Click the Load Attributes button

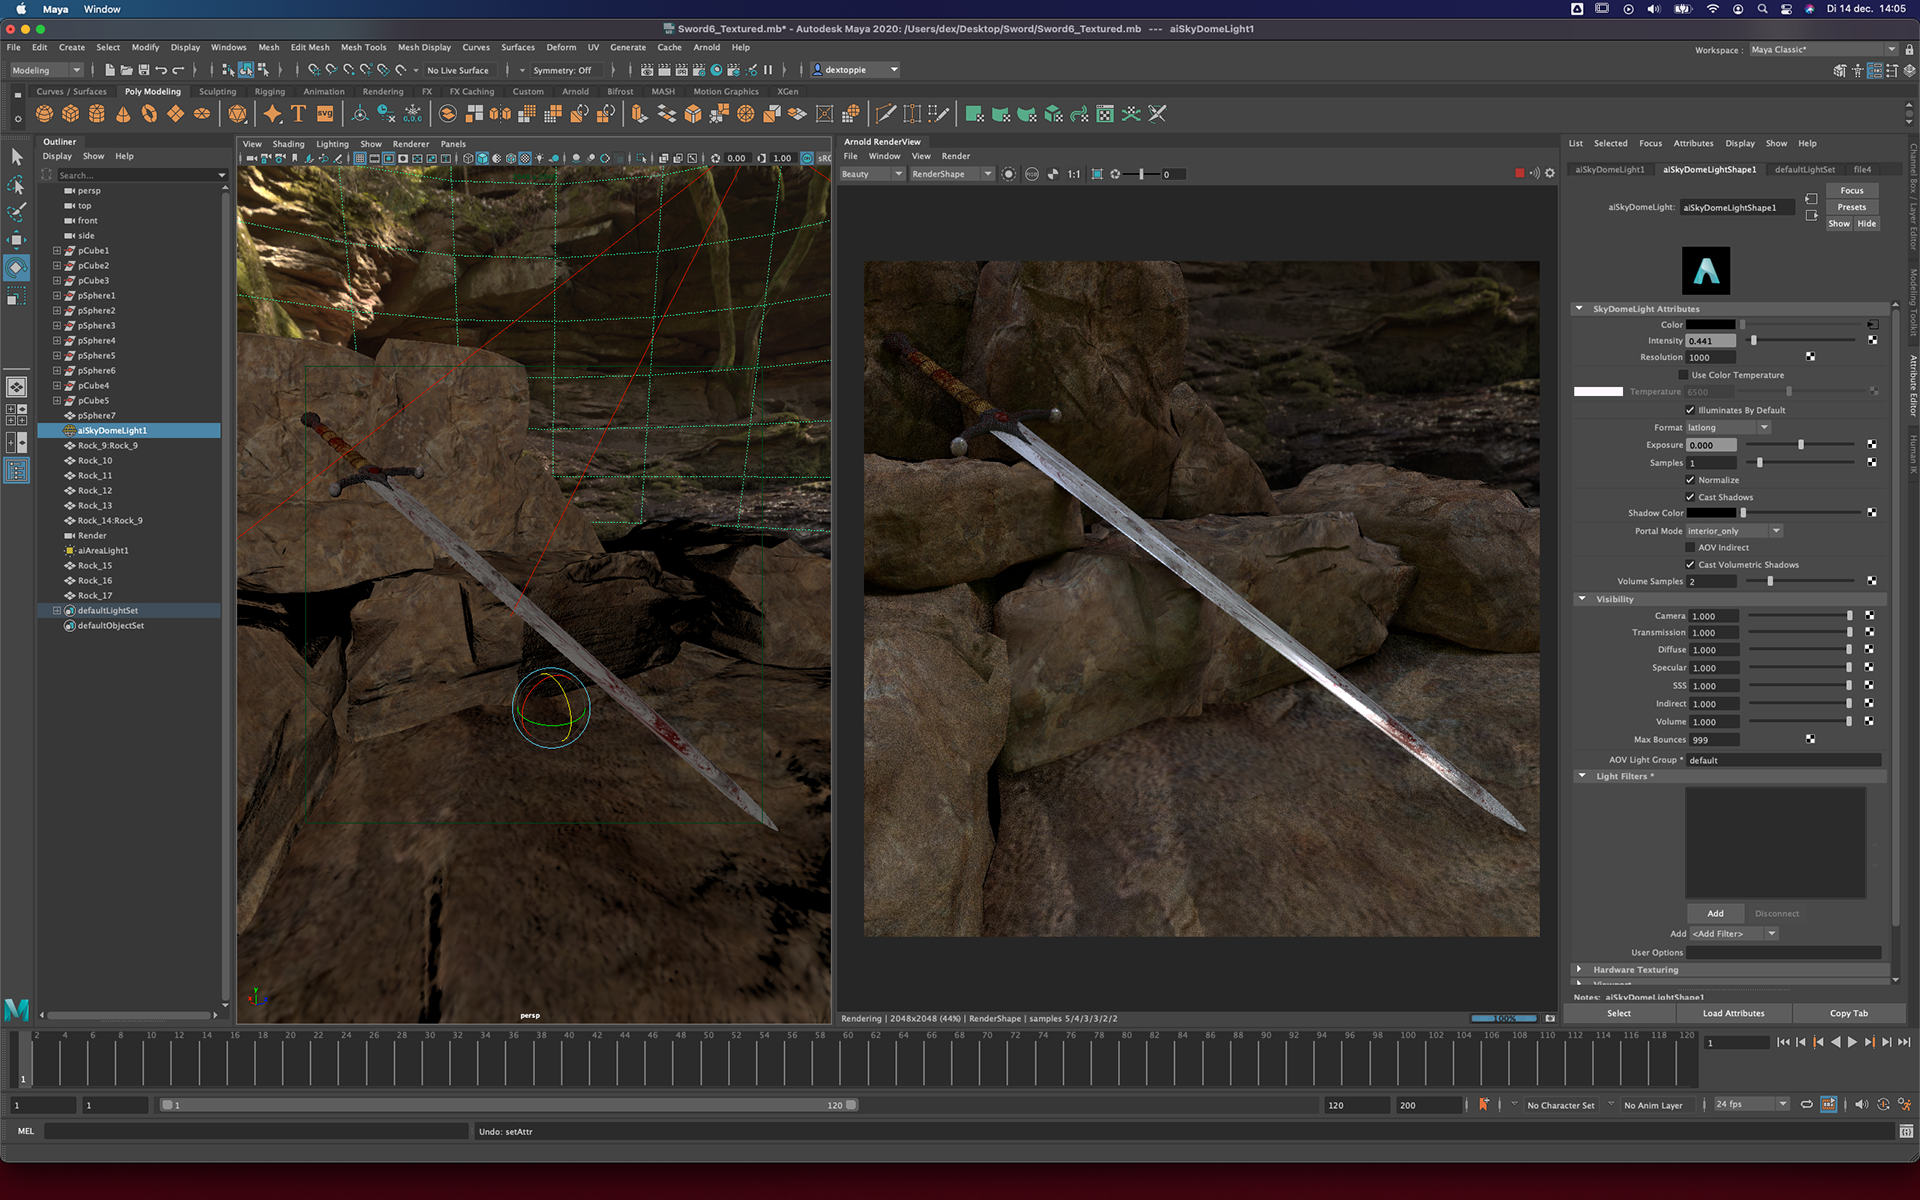tap(1733, 1013)
